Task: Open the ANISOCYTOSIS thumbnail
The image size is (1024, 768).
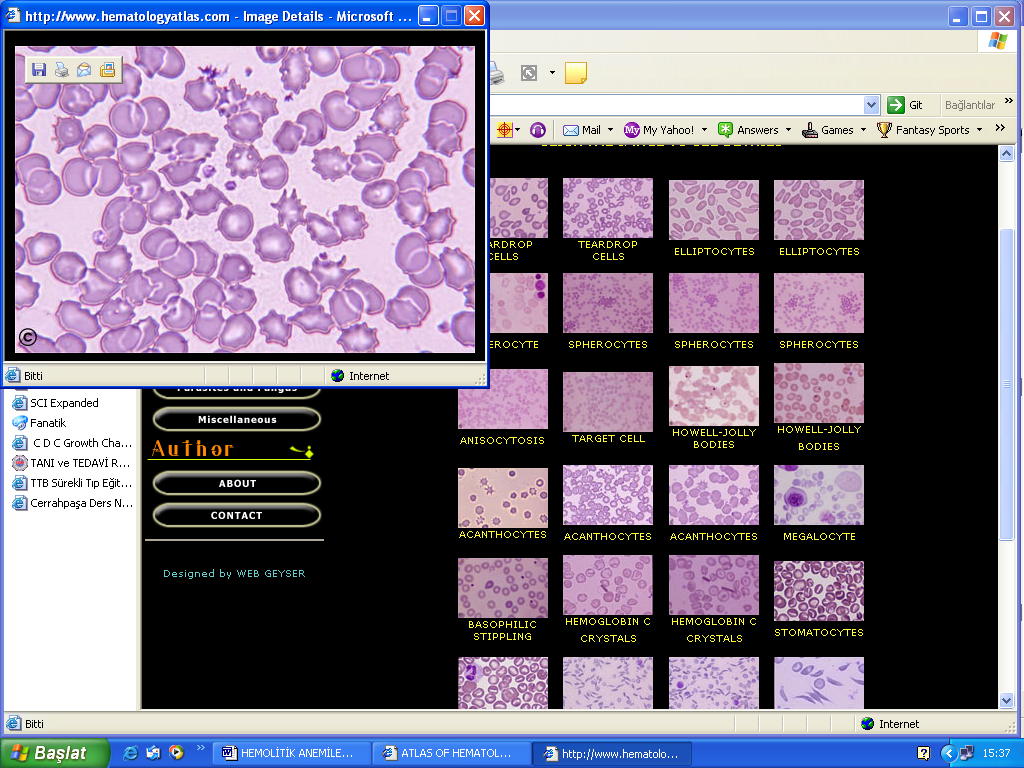Action: pos(503,398)
